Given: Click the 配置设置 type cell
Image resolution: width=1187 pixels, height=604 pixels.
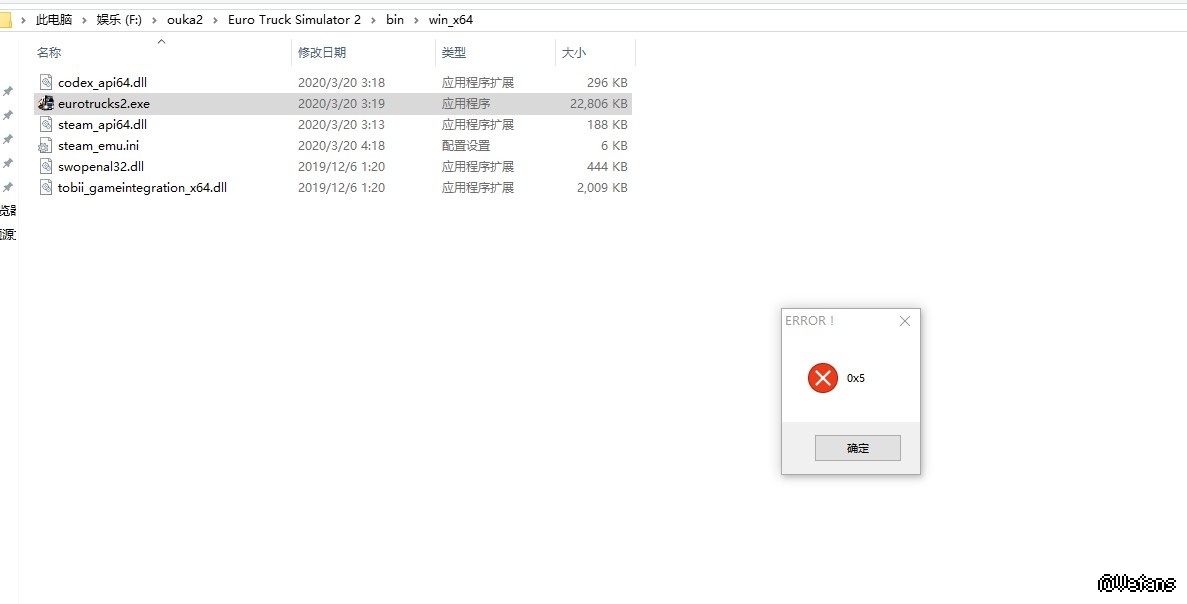Looking at the screenshot, I should (x=466, y=146).
